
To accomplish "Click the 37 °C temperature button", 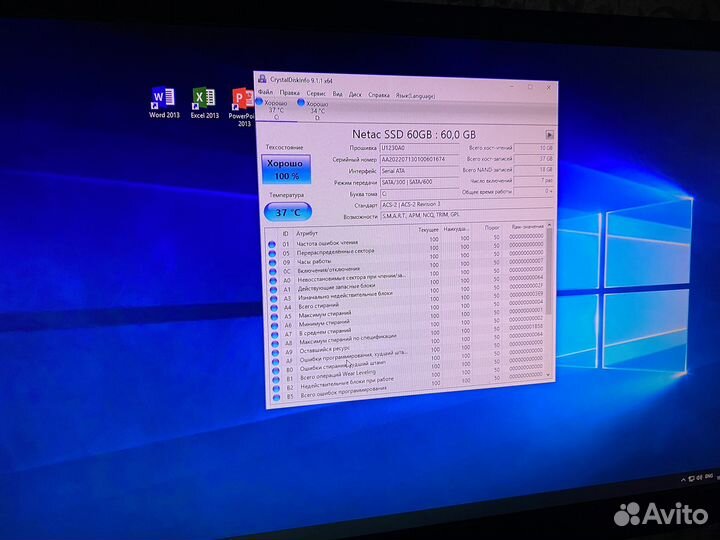I will coord(288,212).
